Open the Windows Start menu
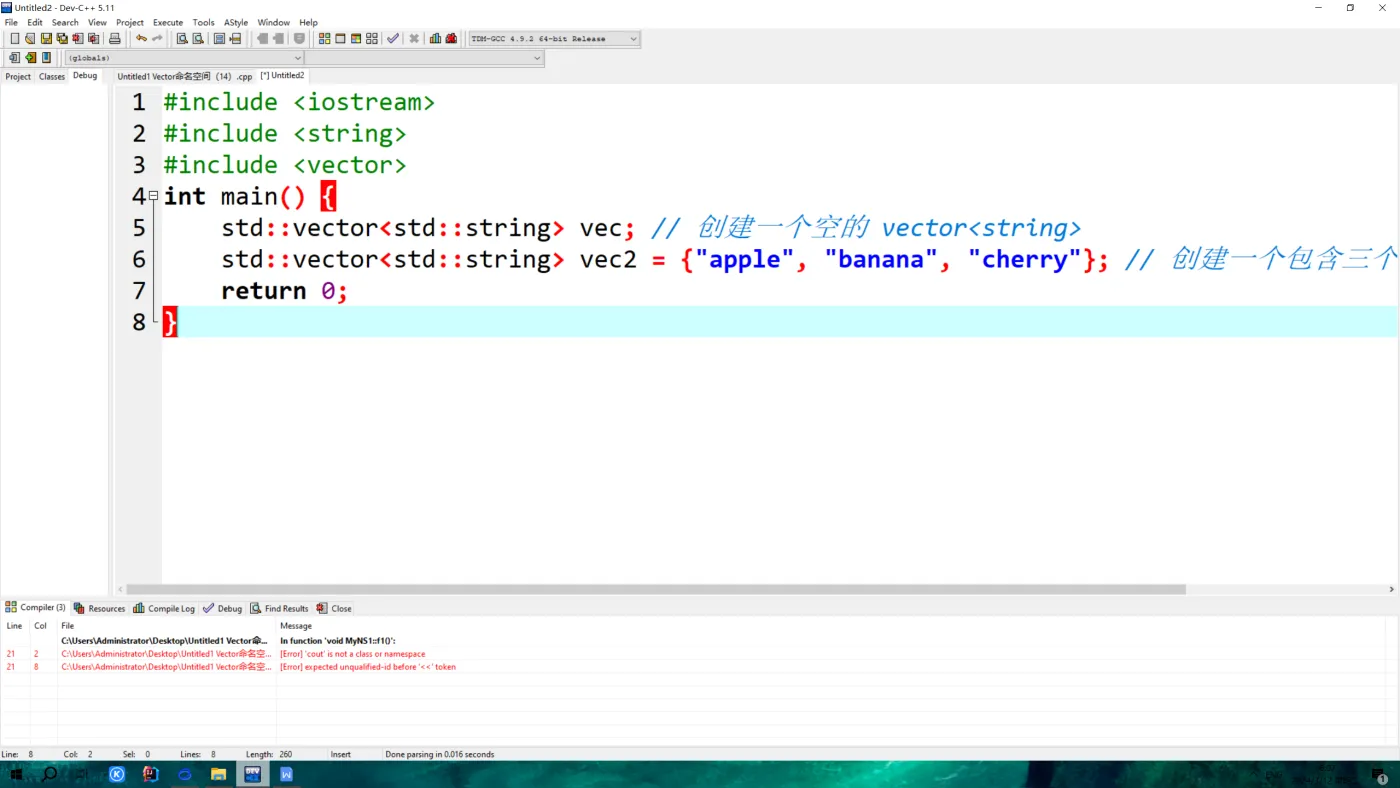The height and width of the screenshot is (788, 1400). 16,774
